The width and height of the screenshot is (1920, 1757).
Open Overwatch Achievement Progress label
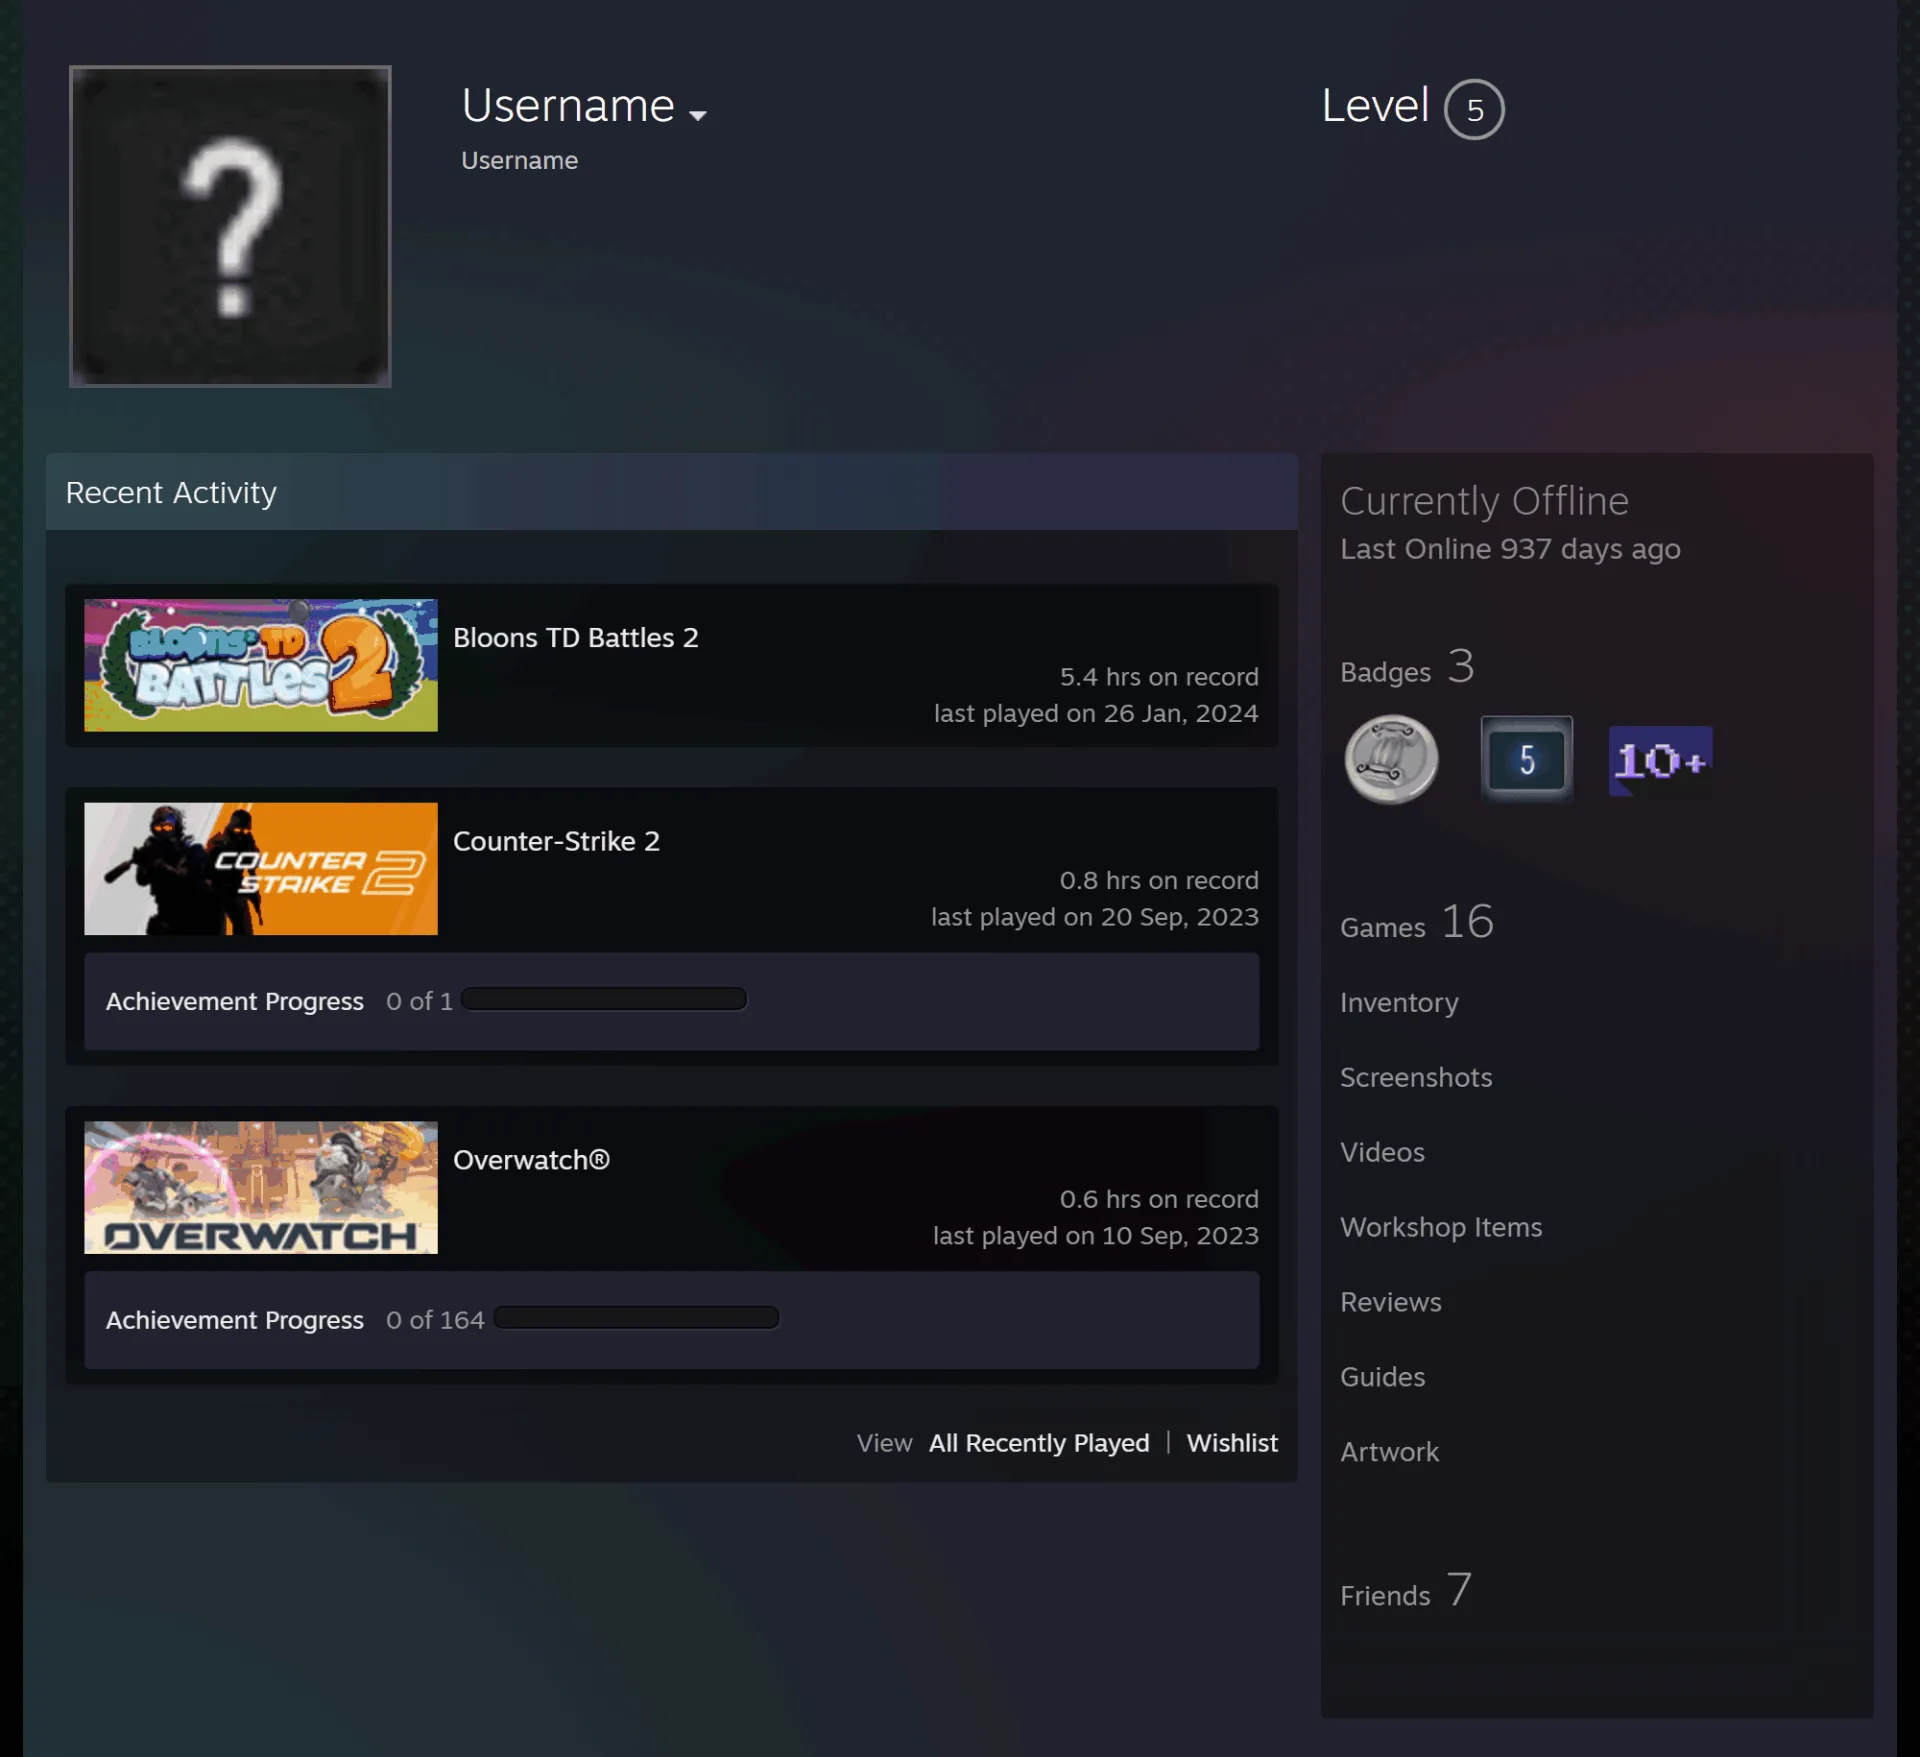235,1320
